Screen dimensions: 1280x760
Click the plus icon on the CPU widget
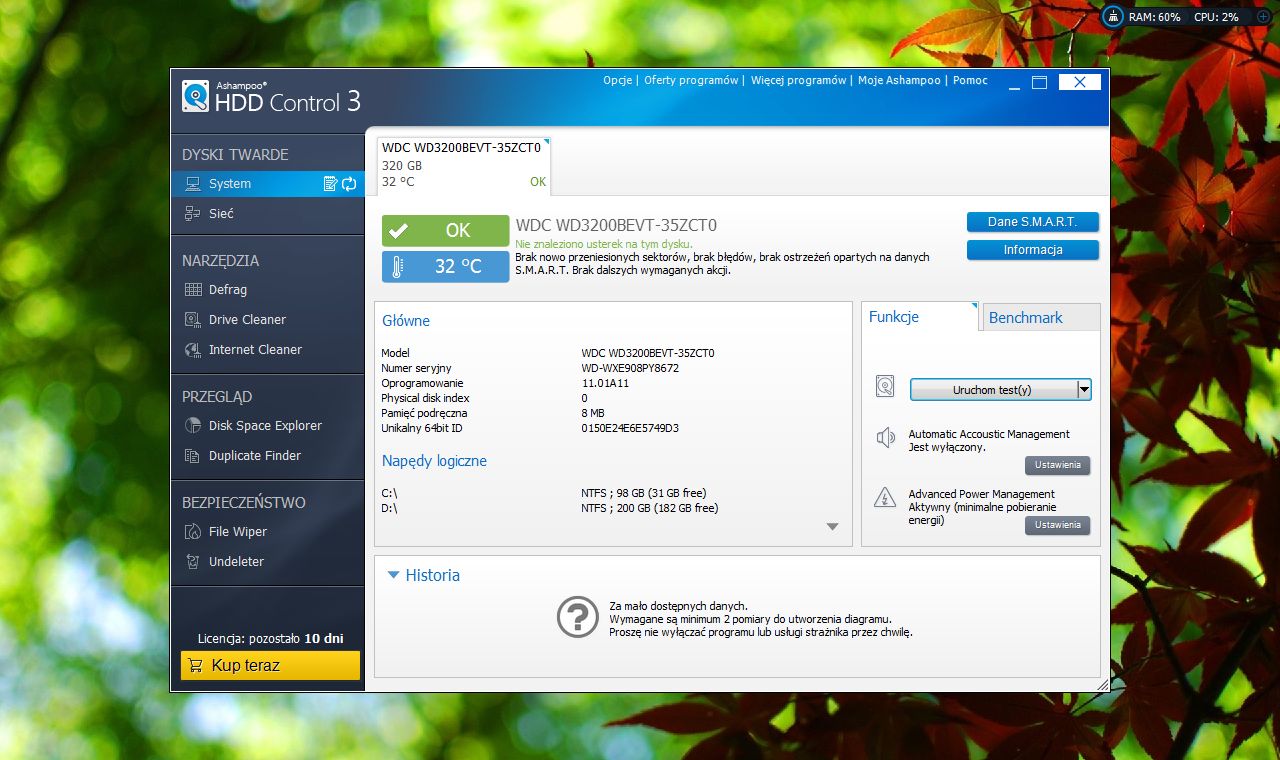click(1263, 17)
